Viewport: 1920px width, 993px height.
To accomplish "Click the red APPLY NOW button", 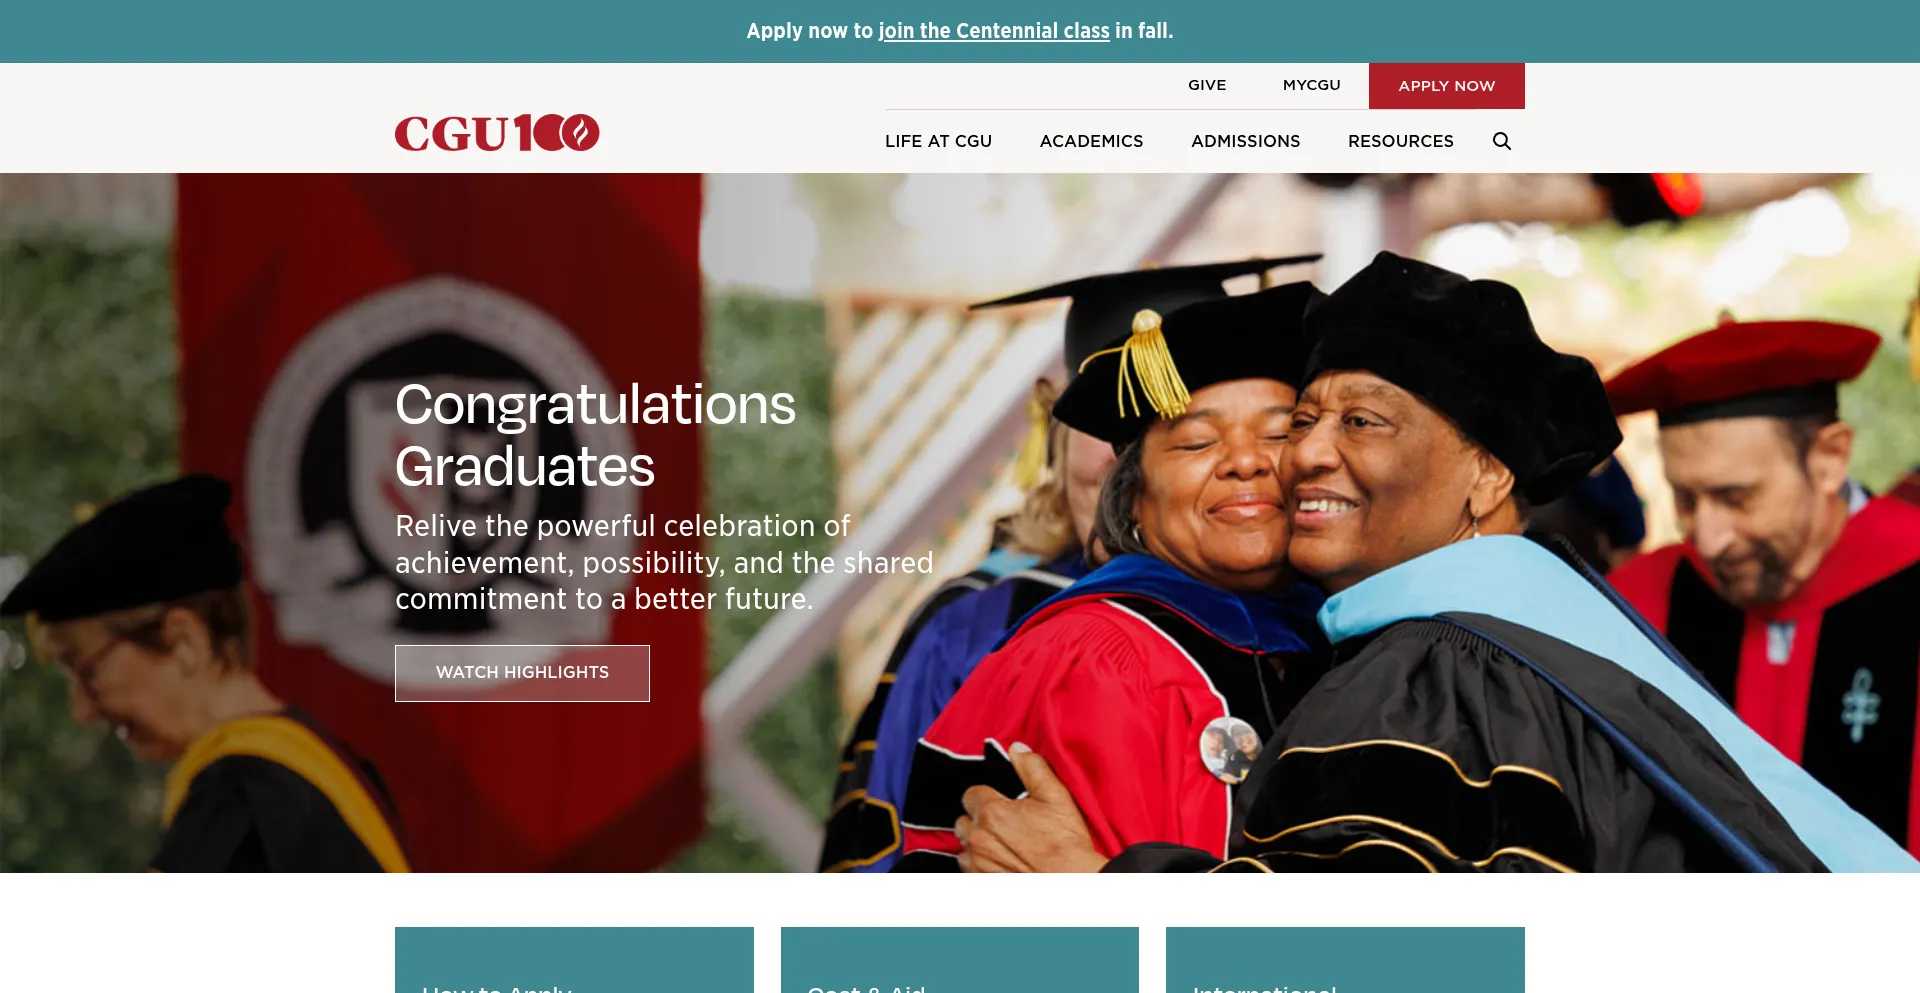I will click(1446, 86).
